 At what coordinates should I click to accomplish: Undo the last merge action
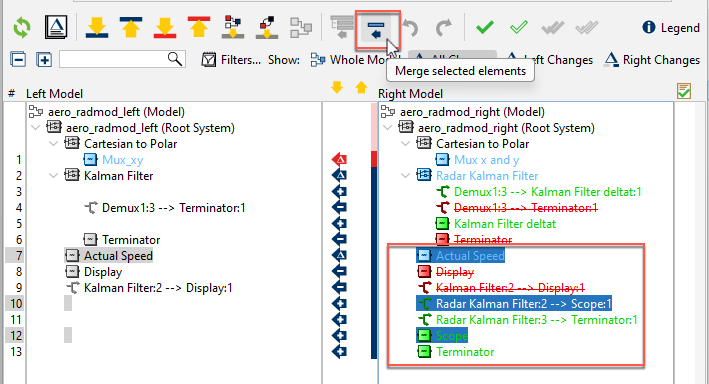(x=411, y=28)
